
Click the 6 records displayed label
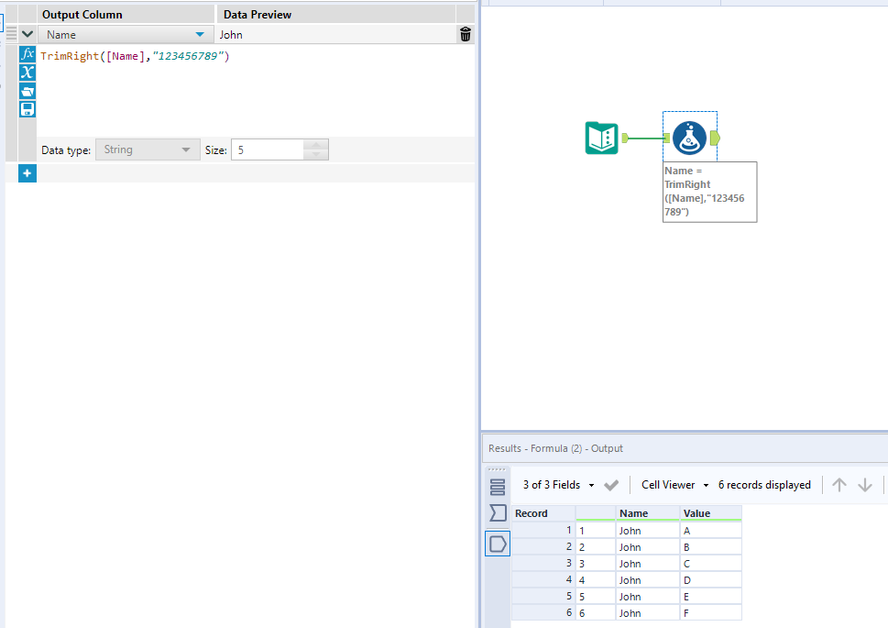[764, 485]
